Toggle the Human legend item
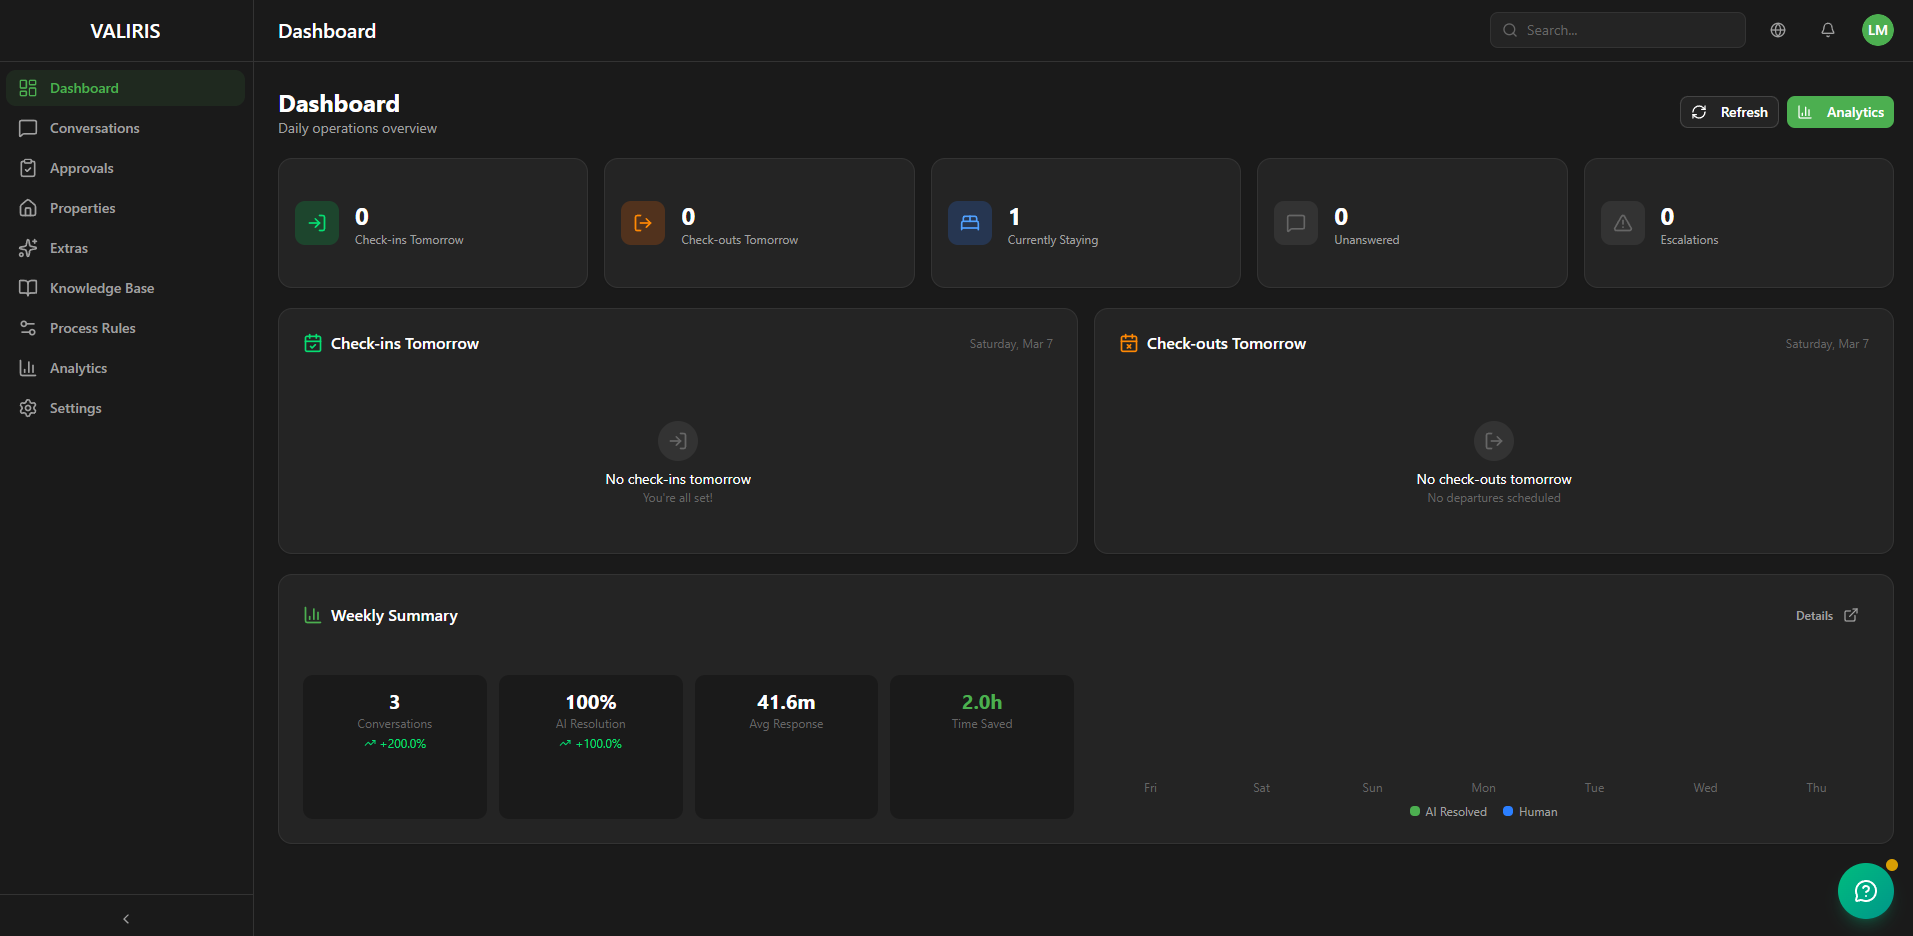1913x936 pixels. pos(1529,811)
